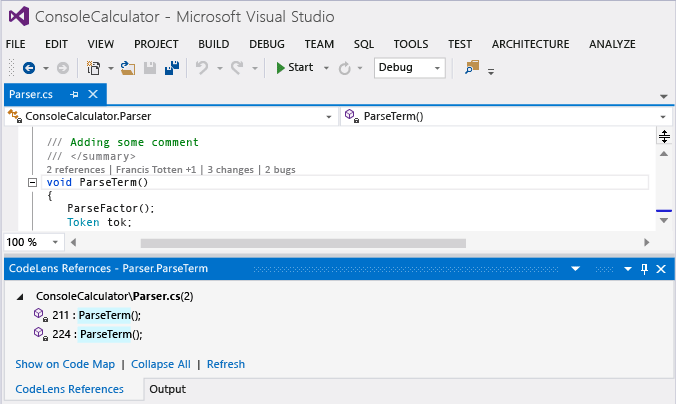
Task: Open the Redo history dropdown arrow
Action: point(255,68)
